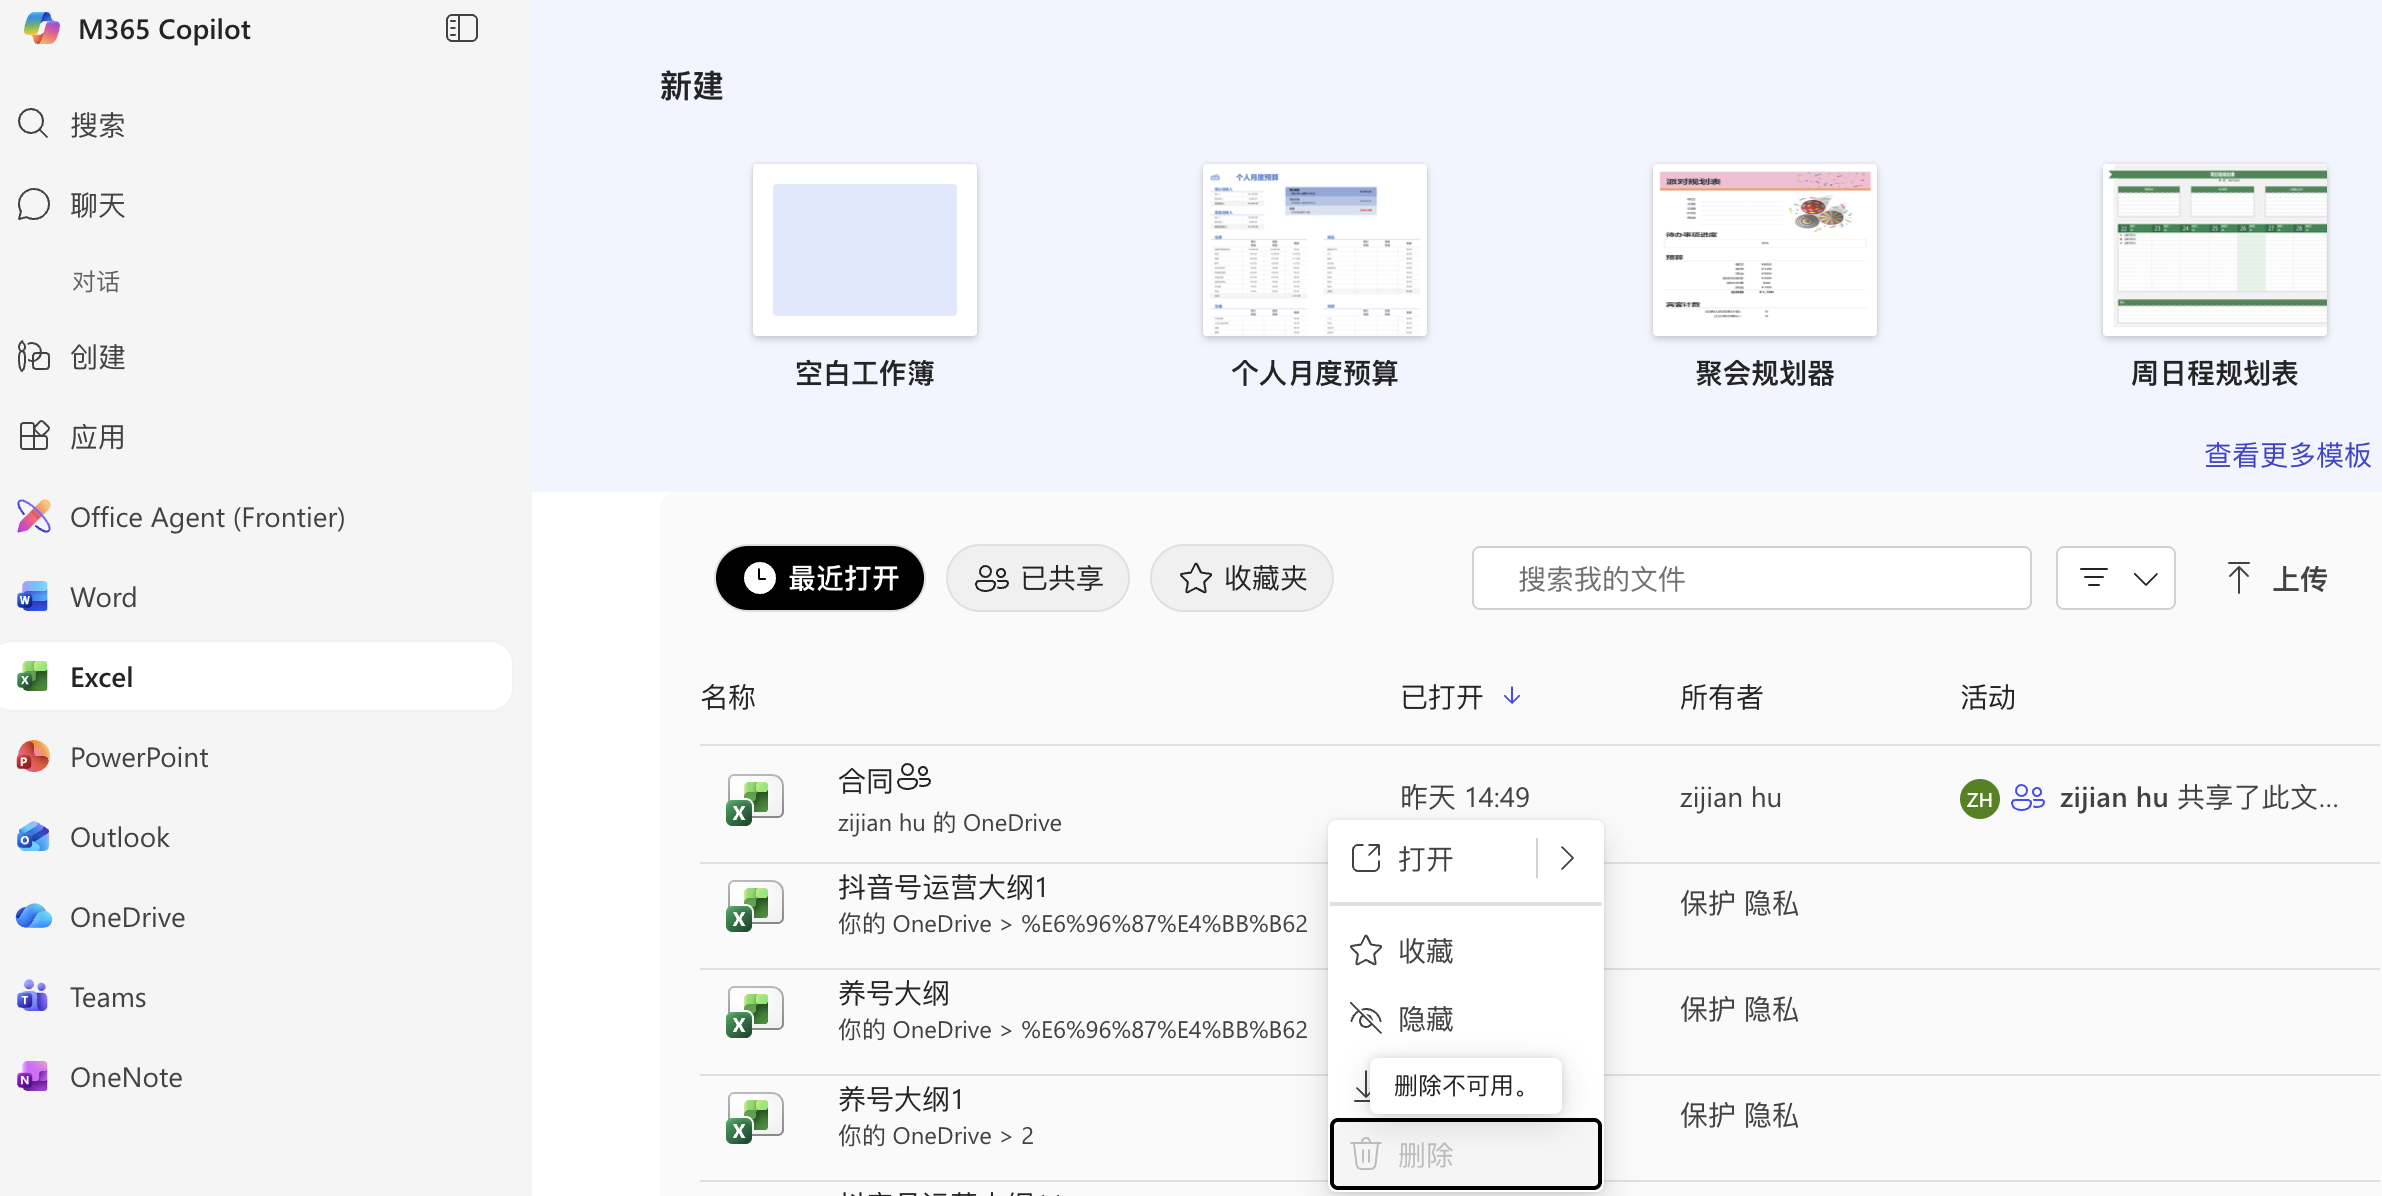Click the 所有者 column header
2382x1196 pixels.
pyautogui.click(x=1721, y=697)
